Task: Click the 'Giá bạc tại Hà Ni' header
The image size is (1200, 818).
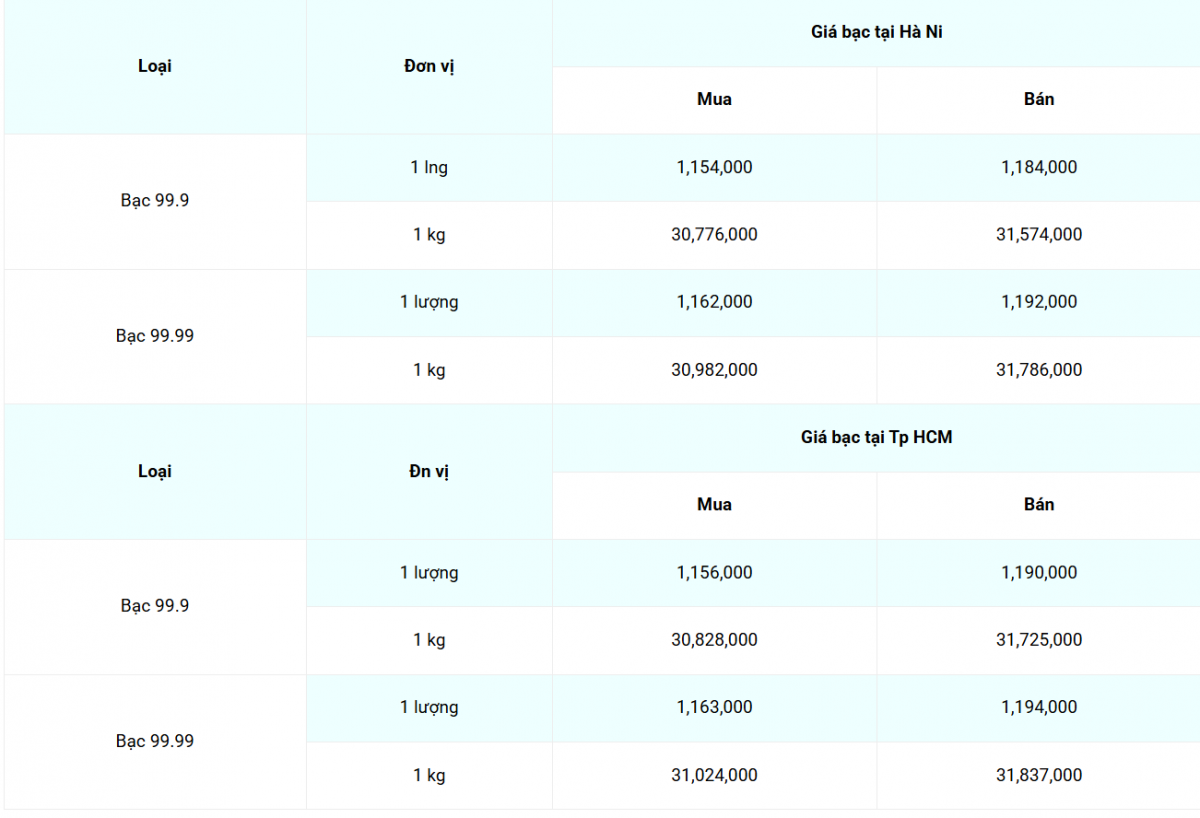Action: (876, 32)
